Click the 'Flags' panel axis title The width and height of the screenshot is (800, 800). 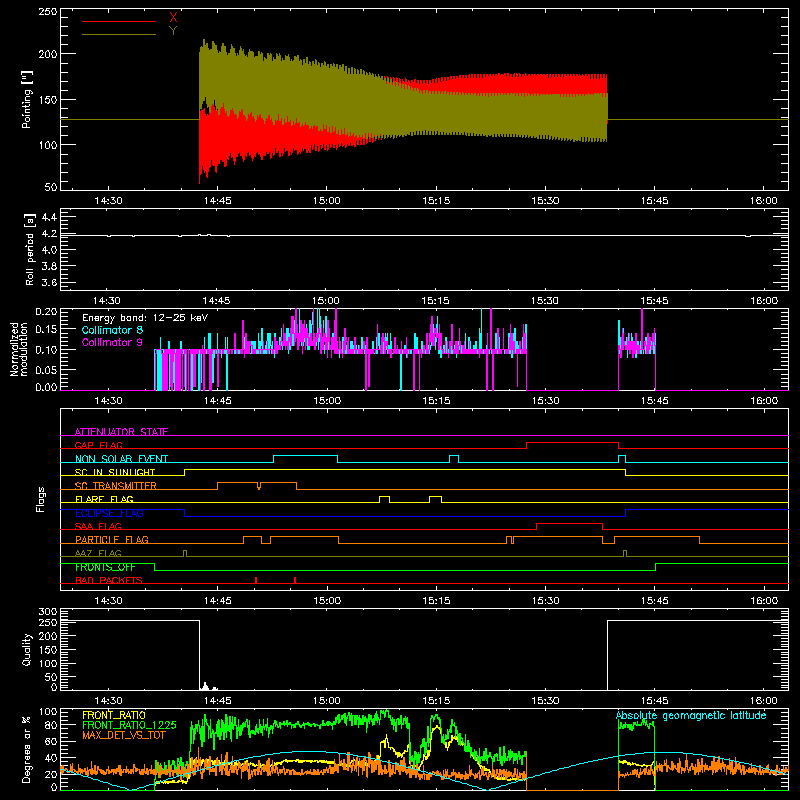tap(40, 499)
